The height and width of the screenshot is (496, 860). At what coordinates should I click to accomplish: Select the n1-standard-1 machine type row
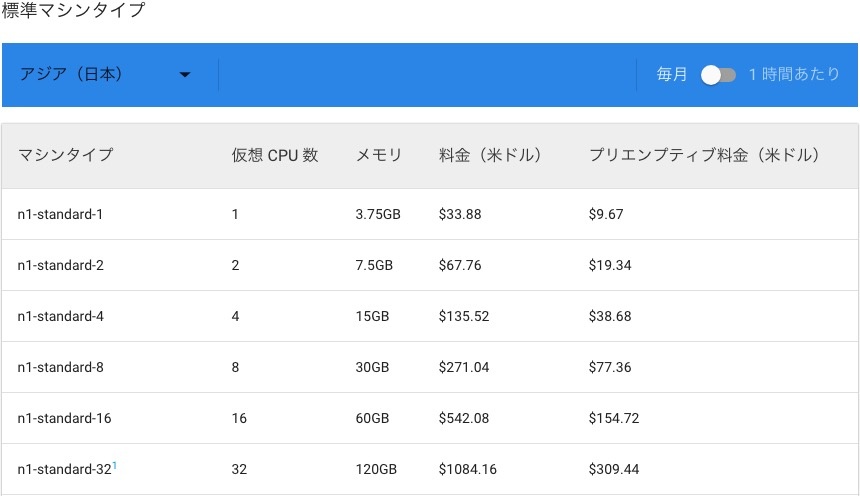(61, 214)
